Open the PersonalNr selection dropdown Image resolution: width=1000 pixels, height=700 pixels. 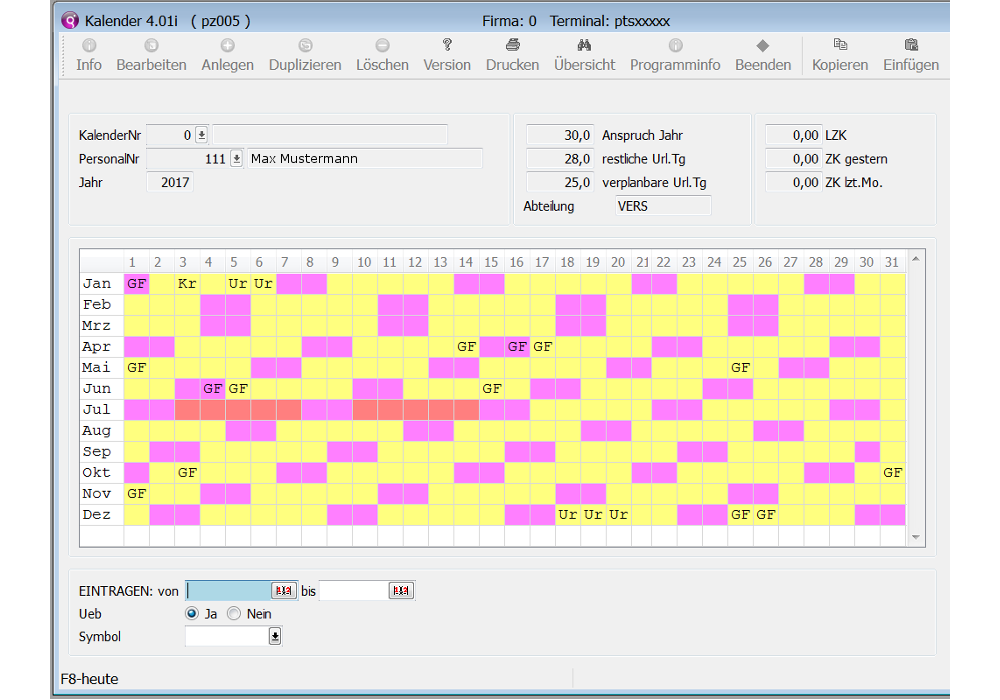236,159
